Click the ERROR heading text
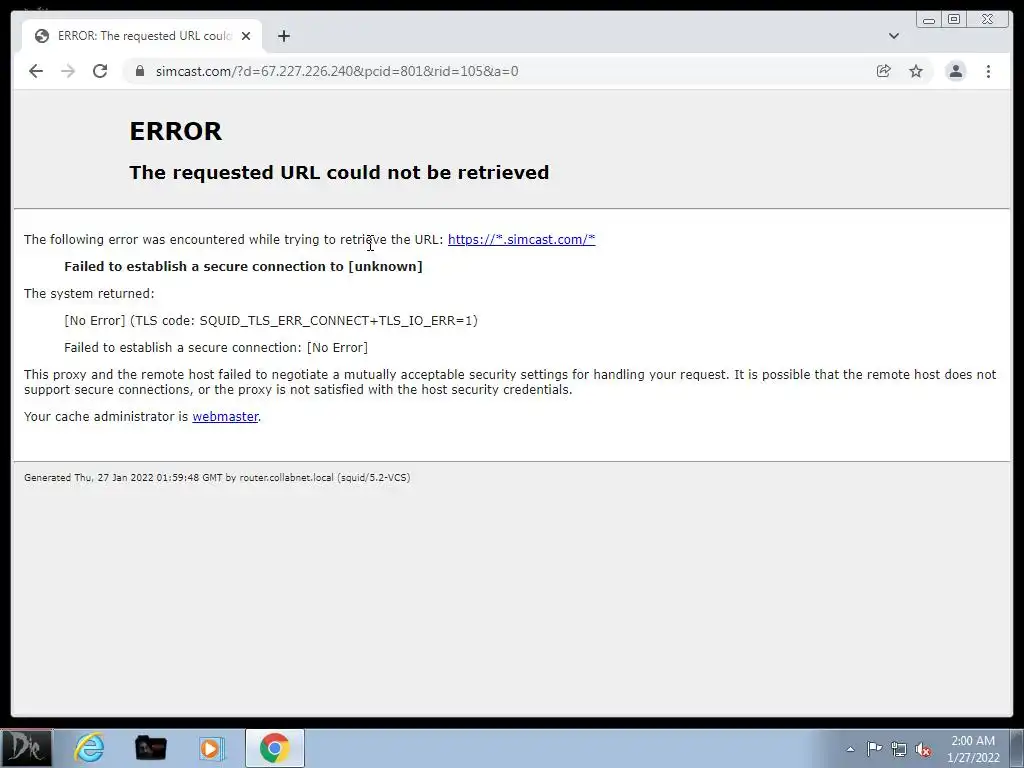This screenshot has width=1024, height=768. coord(176,131)
